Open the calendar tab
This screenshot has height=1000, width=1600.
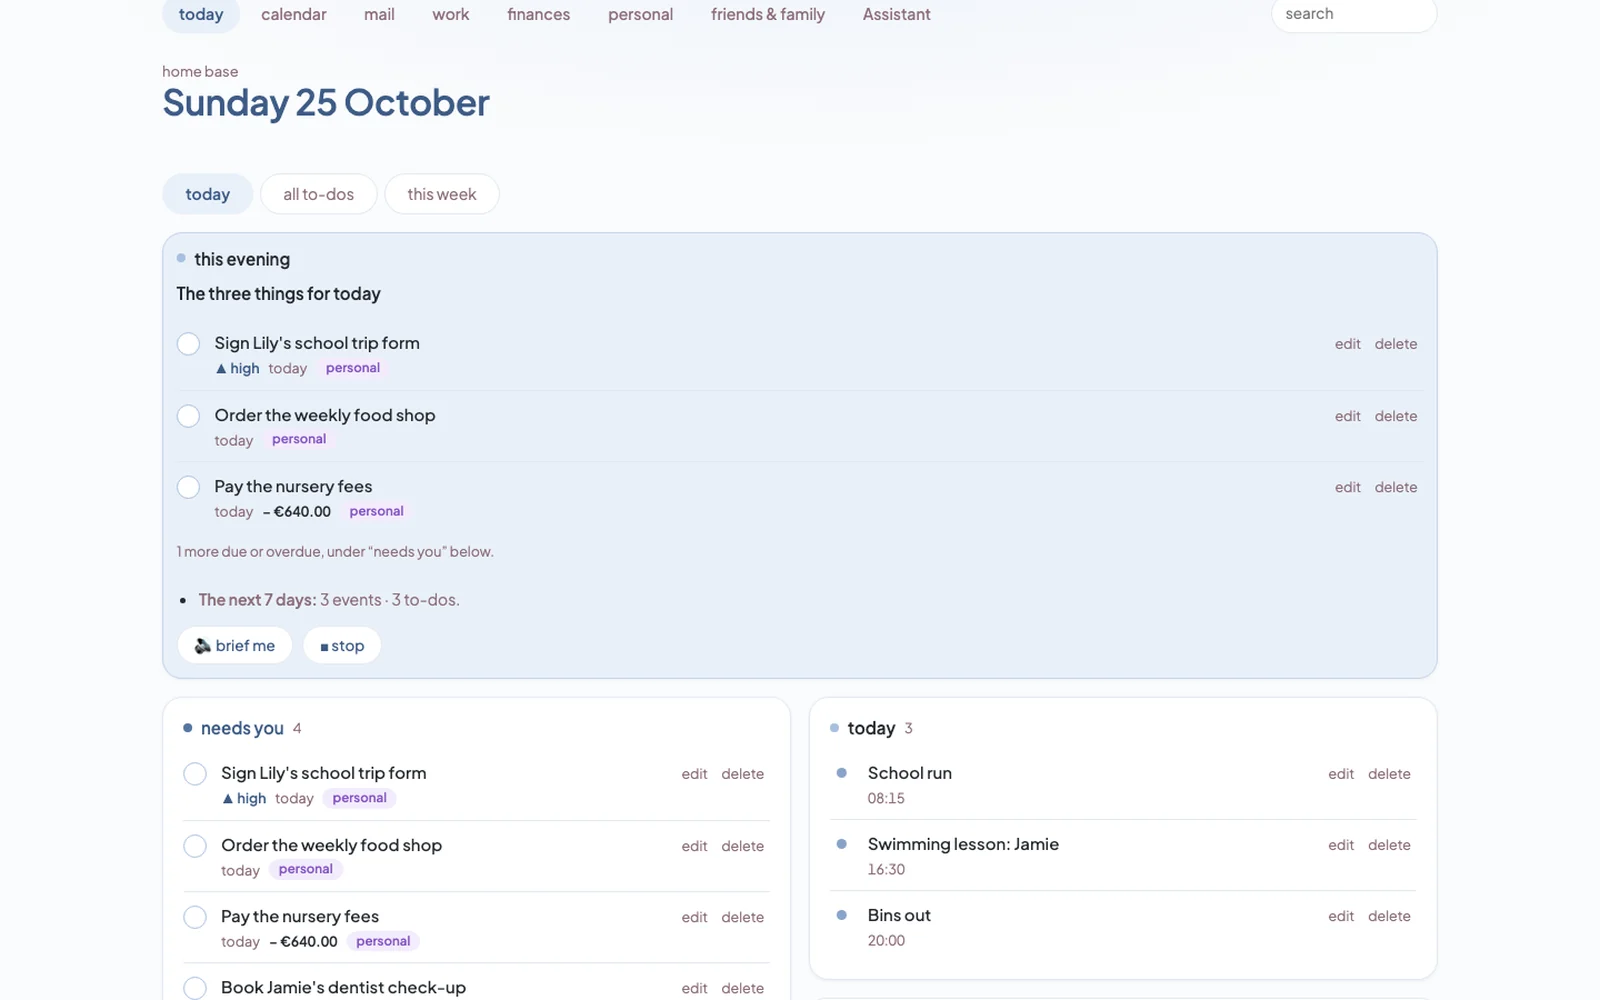pos(293,14)
